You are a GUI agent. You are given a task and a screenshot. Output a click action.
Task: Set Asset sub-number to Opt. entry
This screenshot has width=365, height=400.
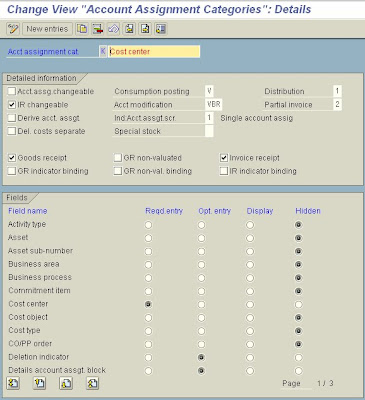(x=201, y=251)
